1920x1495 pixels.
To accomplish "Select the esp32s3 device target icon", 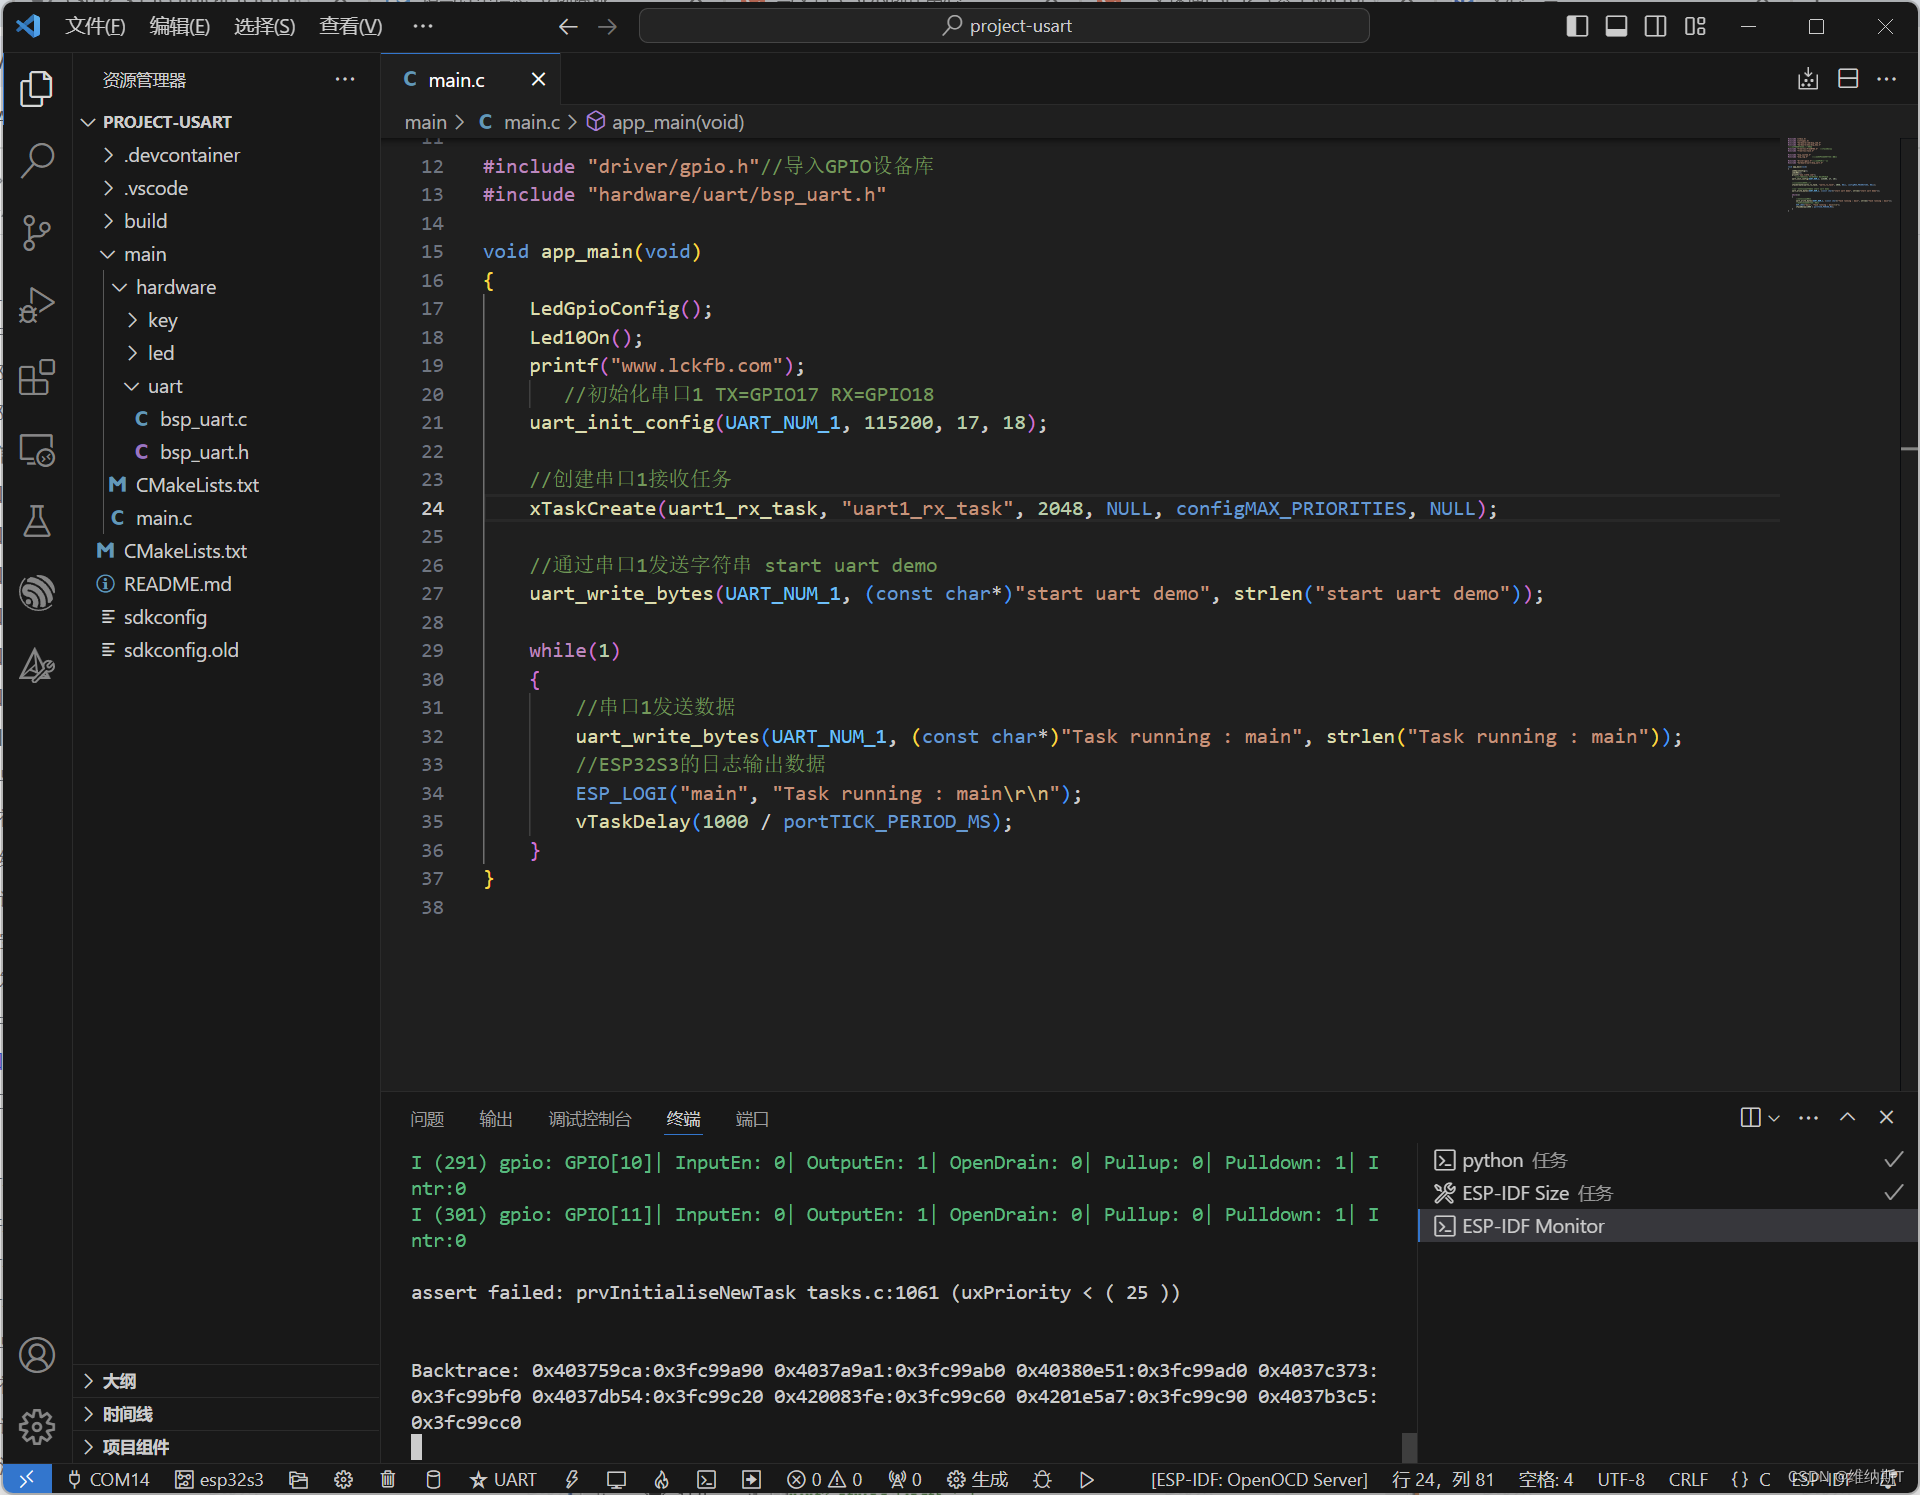I will click(218, 1479).
